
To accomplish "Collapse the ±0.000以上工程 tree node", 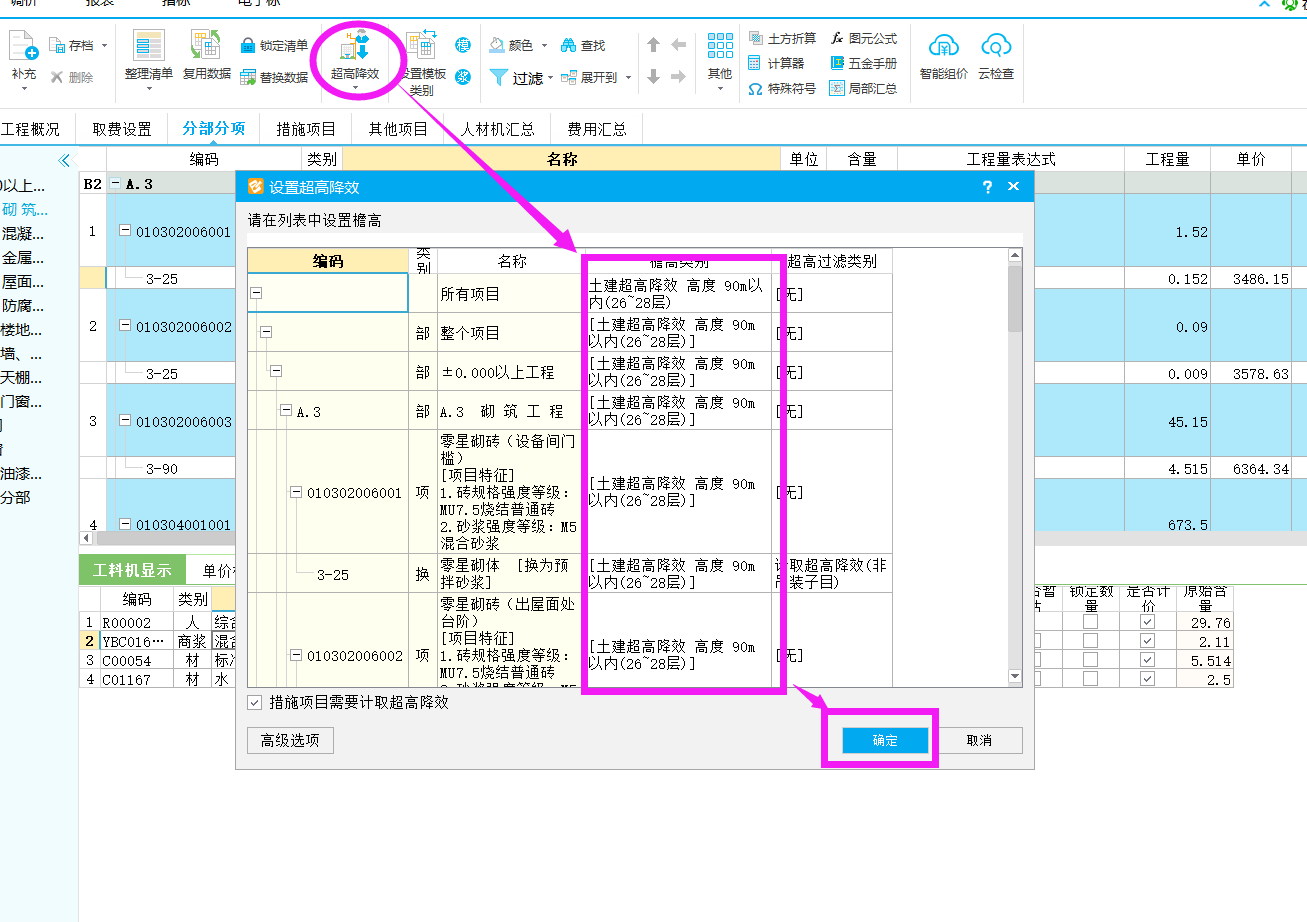I will click(x=276, y=372).
